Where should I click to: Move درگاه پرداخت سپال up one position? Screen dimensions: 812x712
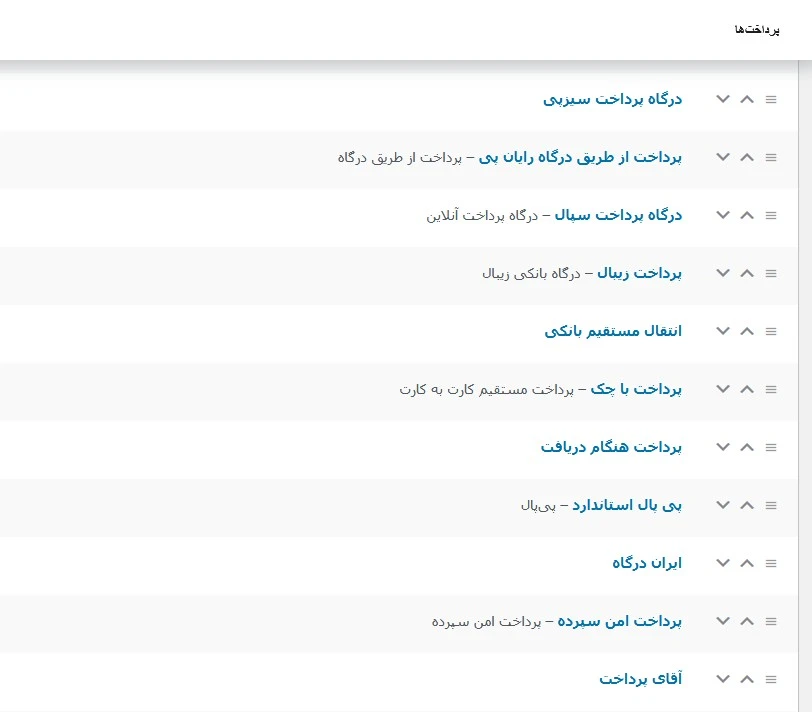[746, 215]
